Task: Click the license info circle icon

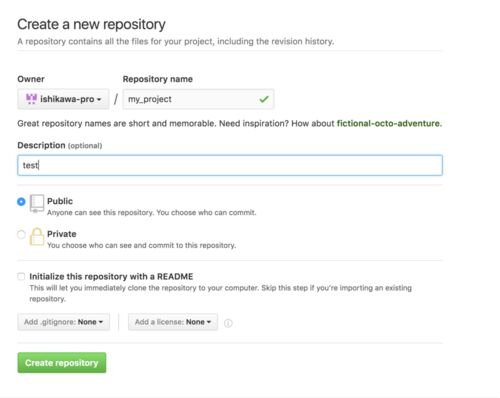Action: coord(228,323)
